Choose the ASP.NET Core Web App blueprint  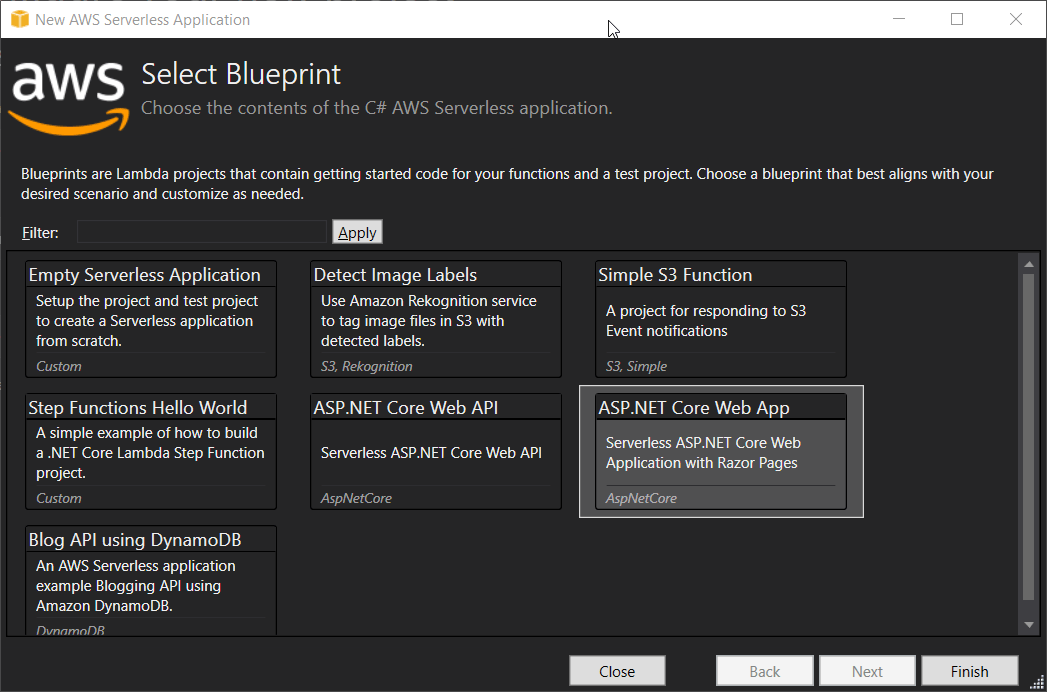(x=720, y=450)
